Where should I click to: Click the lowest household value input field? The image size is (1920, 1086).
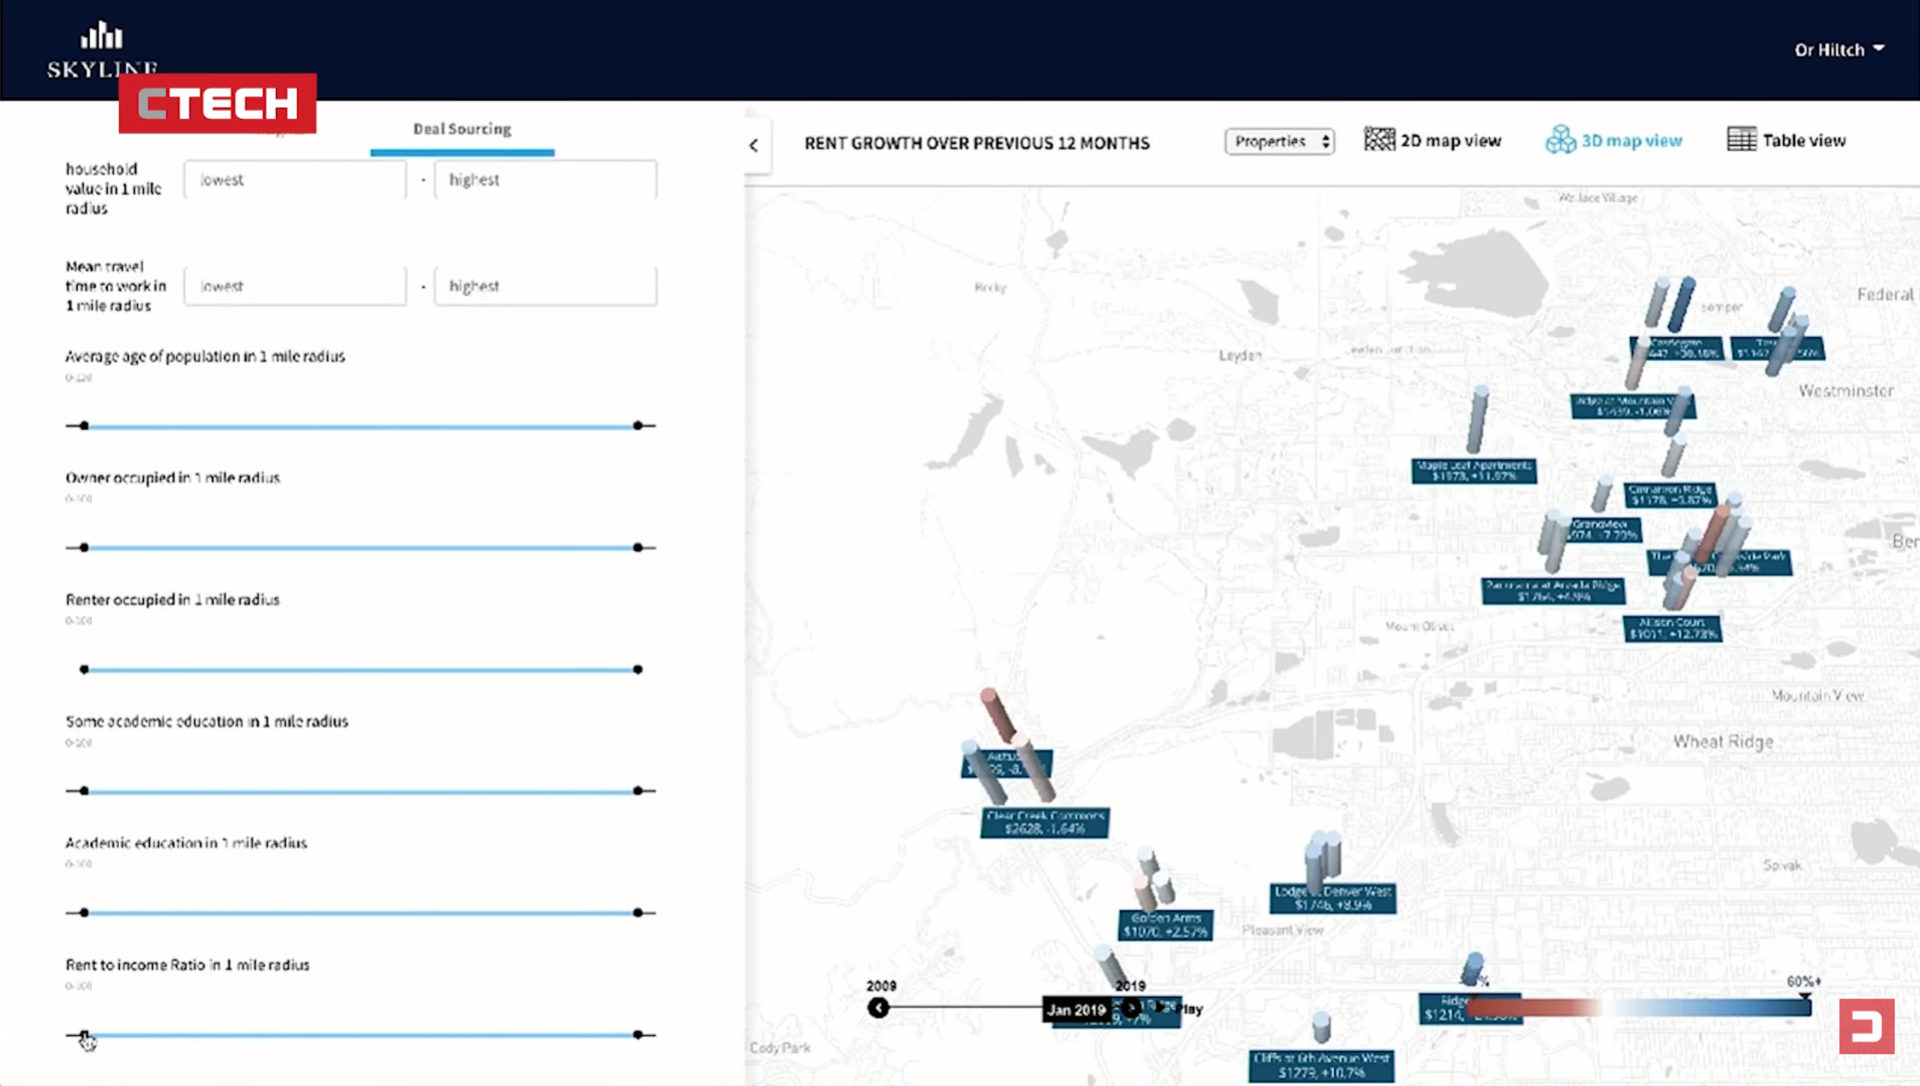pos(294,179)
